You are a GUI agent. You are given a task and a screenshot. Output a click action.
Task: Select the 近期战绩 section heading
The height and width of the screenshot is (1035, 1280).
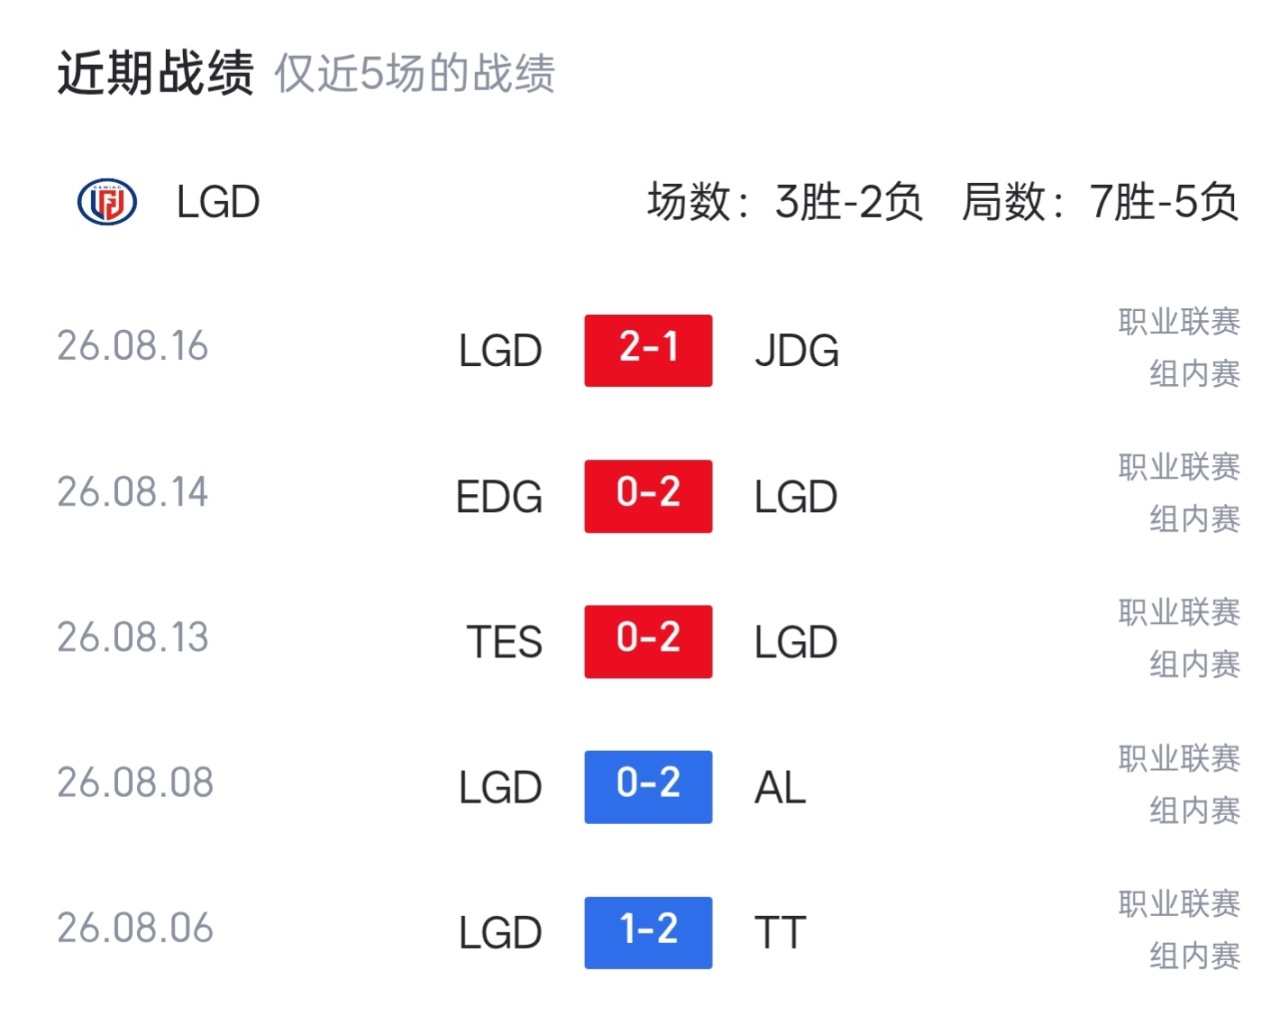click(155, 73)
